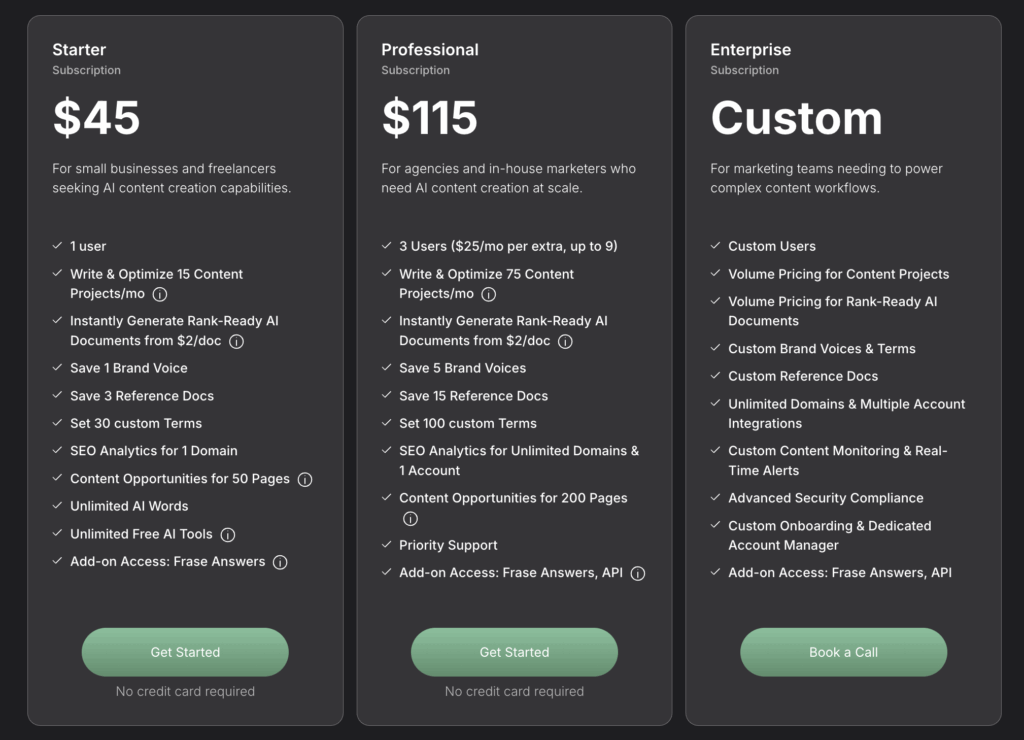
Task: Open info icon beside Professional 75 Content Projects
Action: [488, 295]
